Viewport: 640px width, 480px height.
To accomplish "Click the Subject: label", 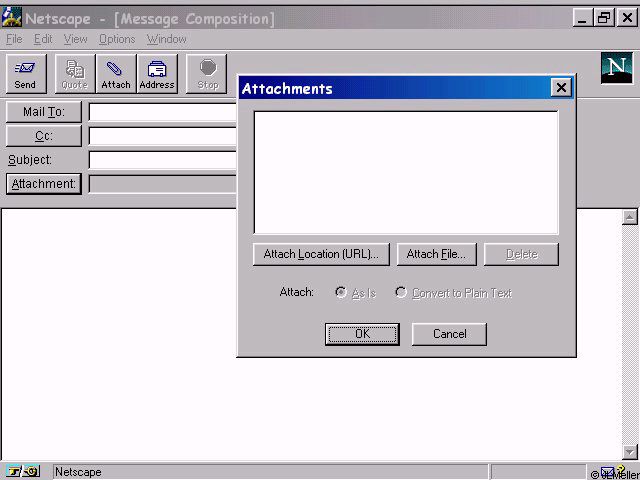I will (x=30, y=160).
